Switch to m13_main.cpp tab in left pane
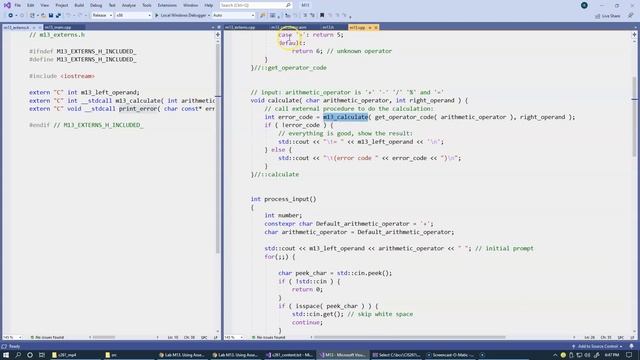Screen dimensions: 640x360 coord(58,27)
